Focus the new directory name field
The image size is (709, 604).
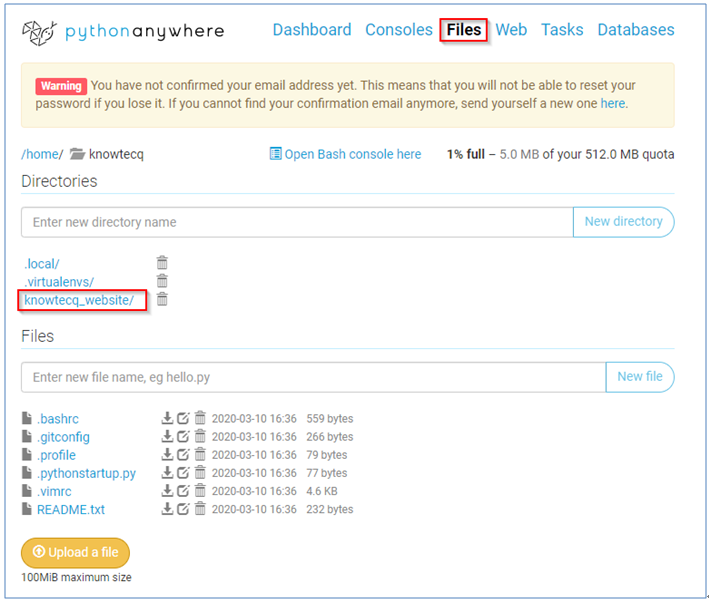coord(297,222)
